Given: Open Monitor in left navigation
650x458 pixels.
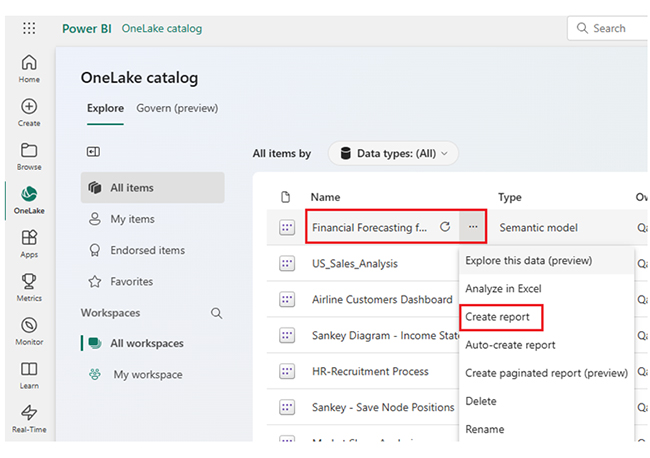Looking at the screenshot, I should [29, 331].
